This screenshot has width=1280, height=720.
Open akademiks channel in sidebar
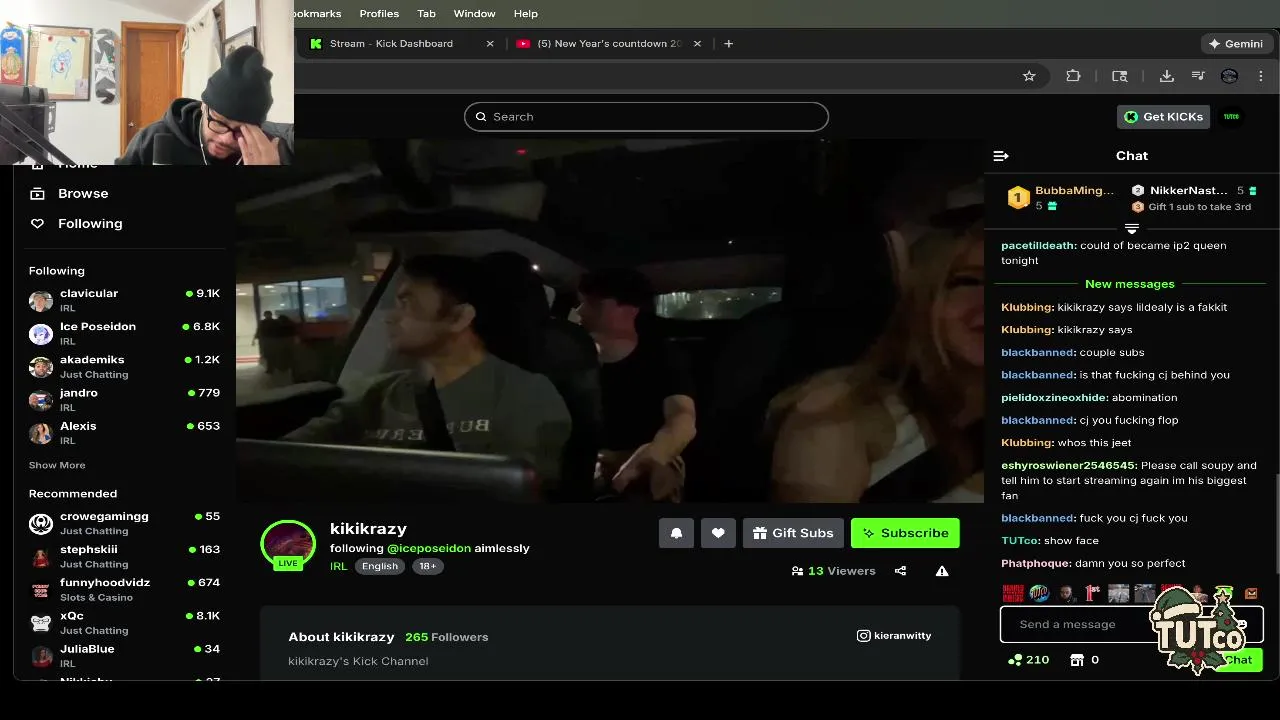click(125, 366)
